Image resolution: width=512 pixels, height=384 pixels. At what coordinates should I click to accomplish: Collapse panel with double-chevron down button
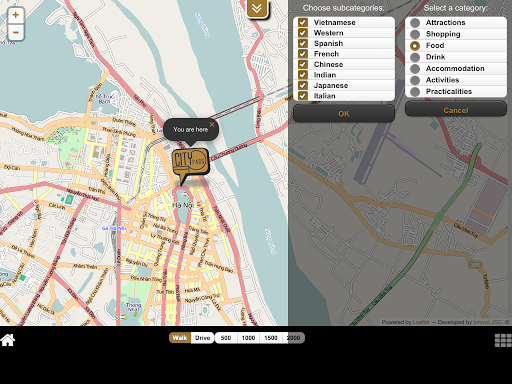click(x=257, y=8)
